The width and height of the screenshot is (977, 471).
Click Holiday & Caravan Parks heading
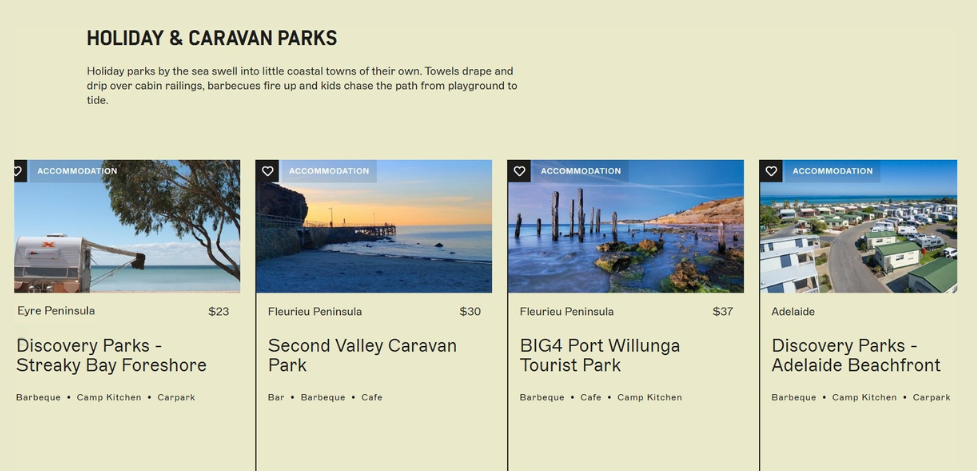pos(212,39)
